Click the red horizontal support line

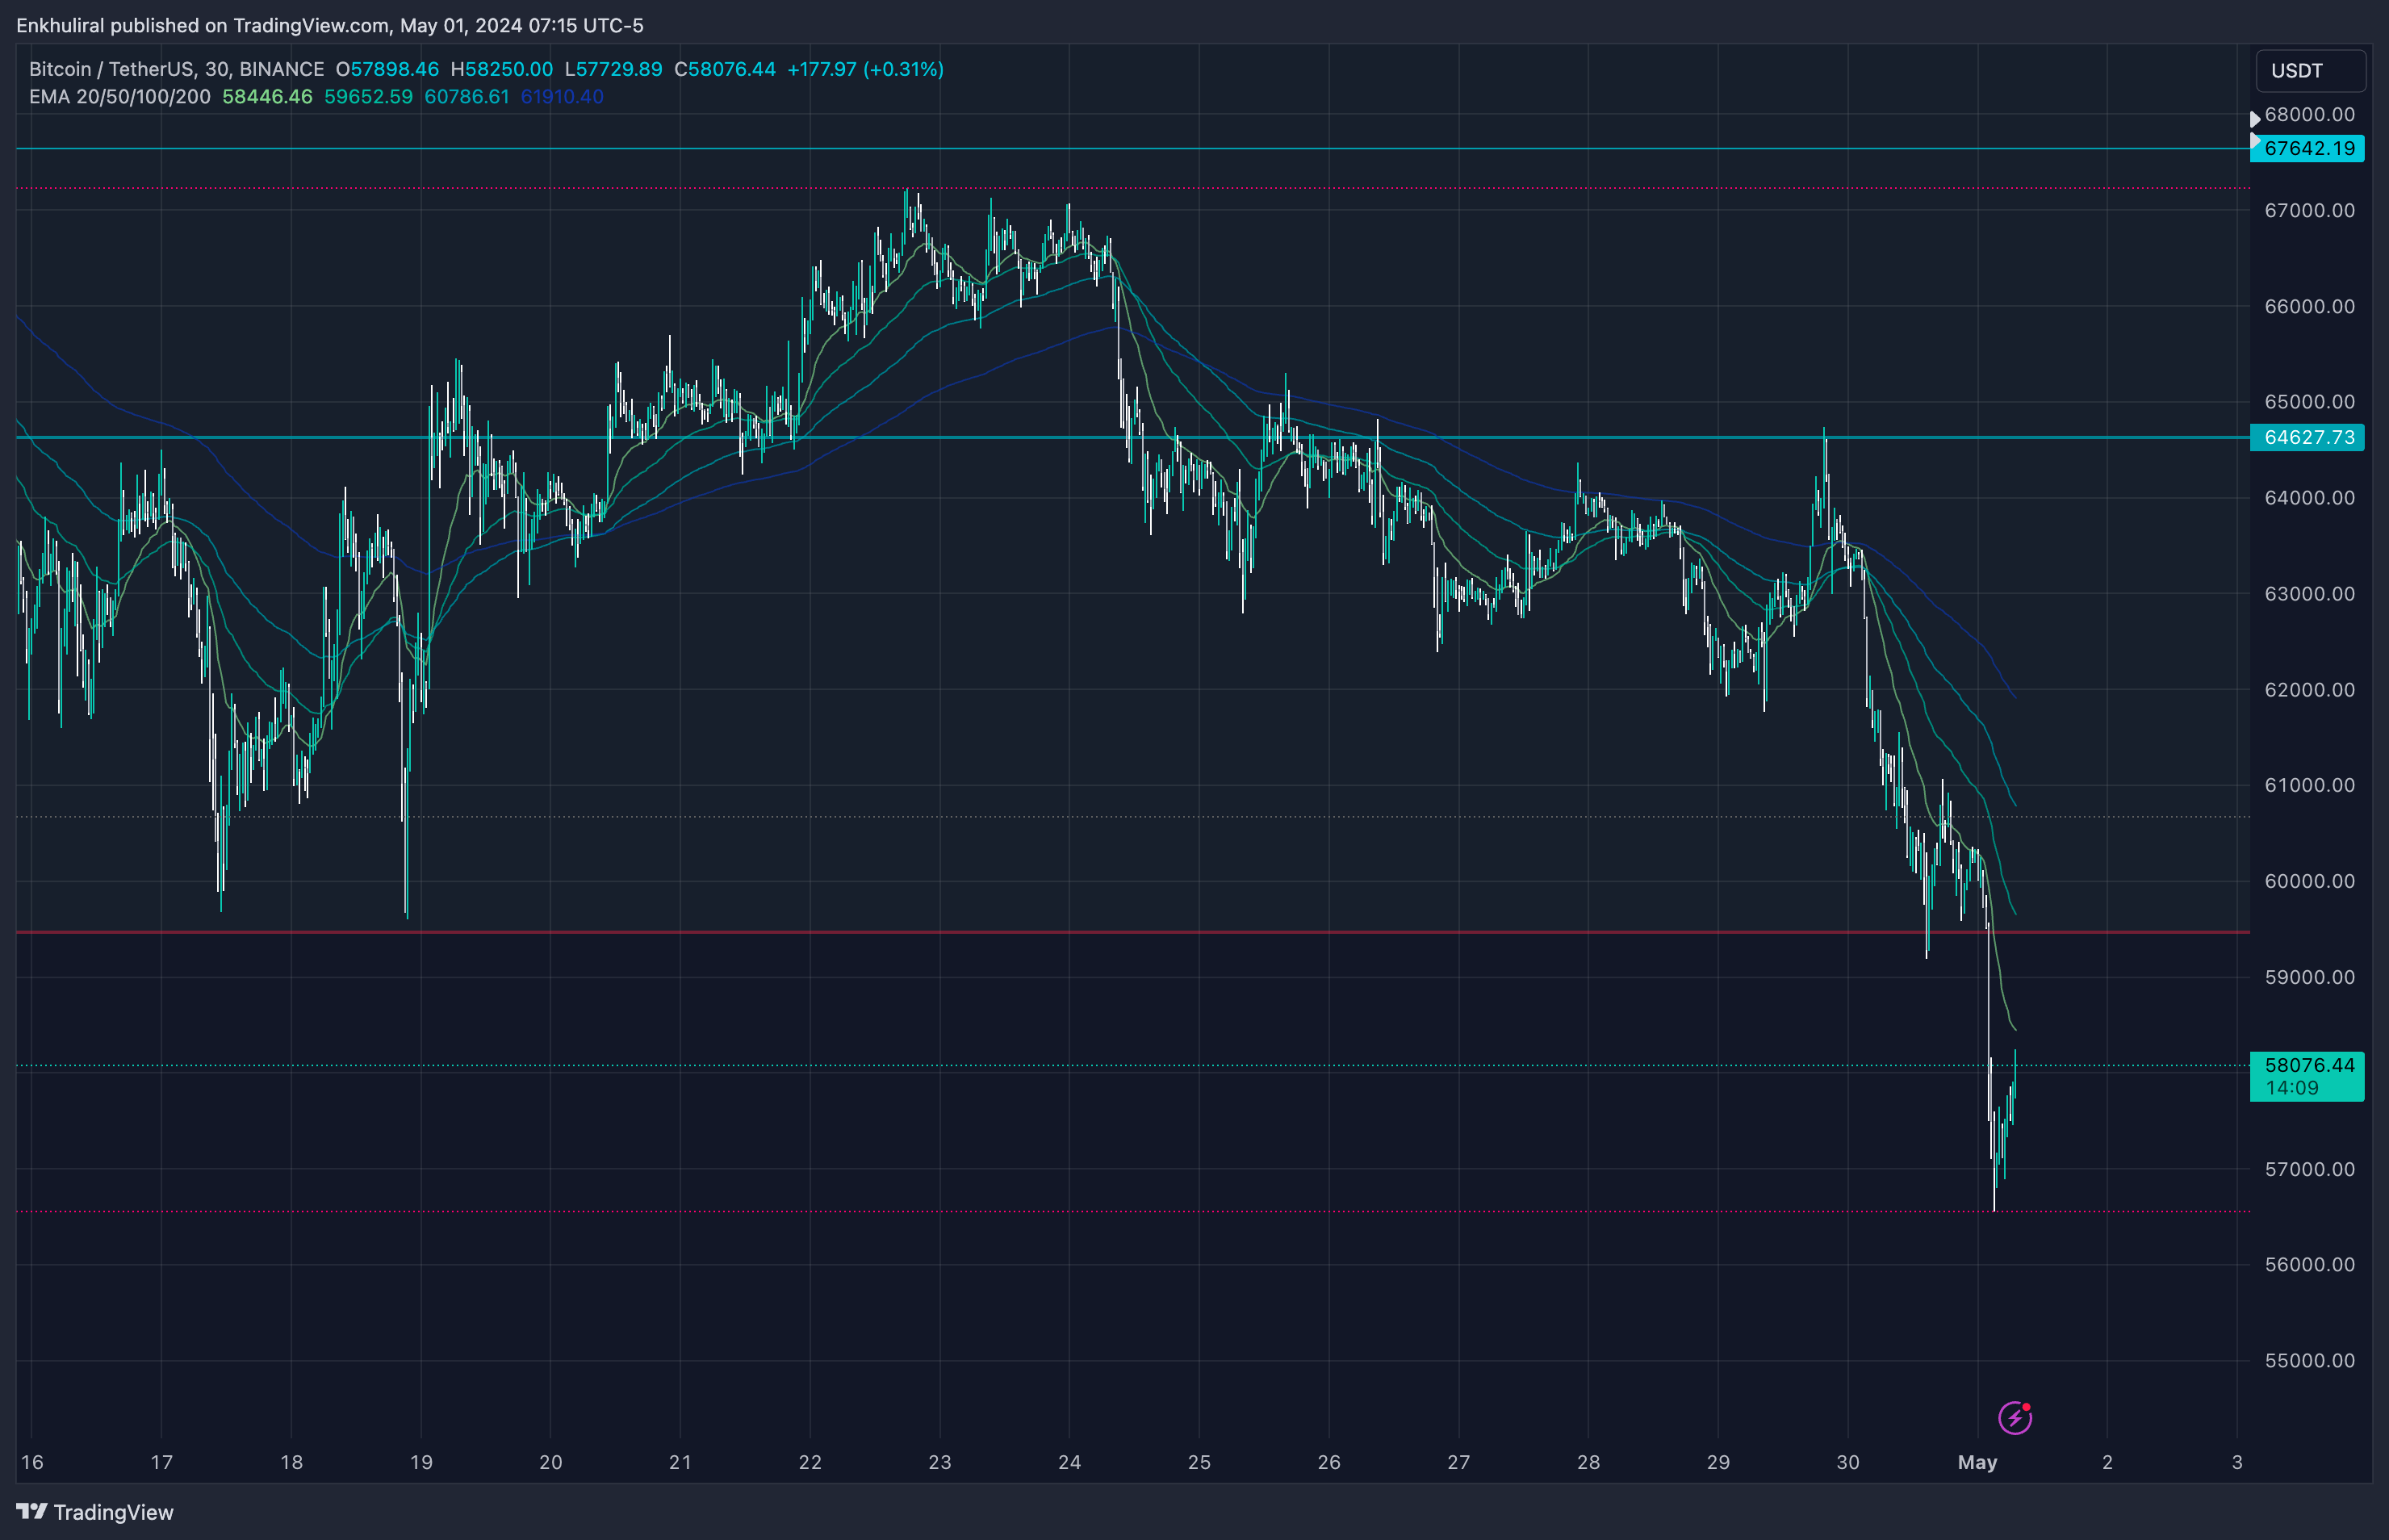coord(1100,932)
